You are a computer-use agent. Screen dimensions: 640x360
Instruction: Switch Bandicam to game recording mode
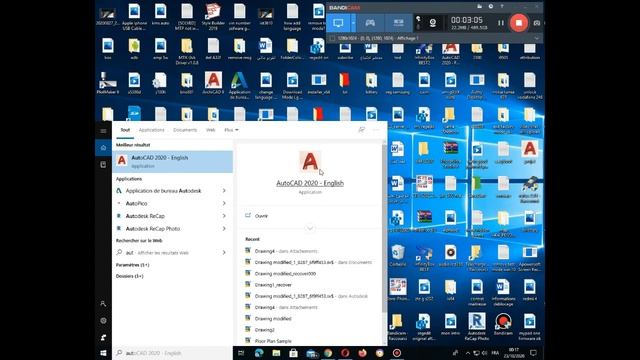[x=370, y=23]
